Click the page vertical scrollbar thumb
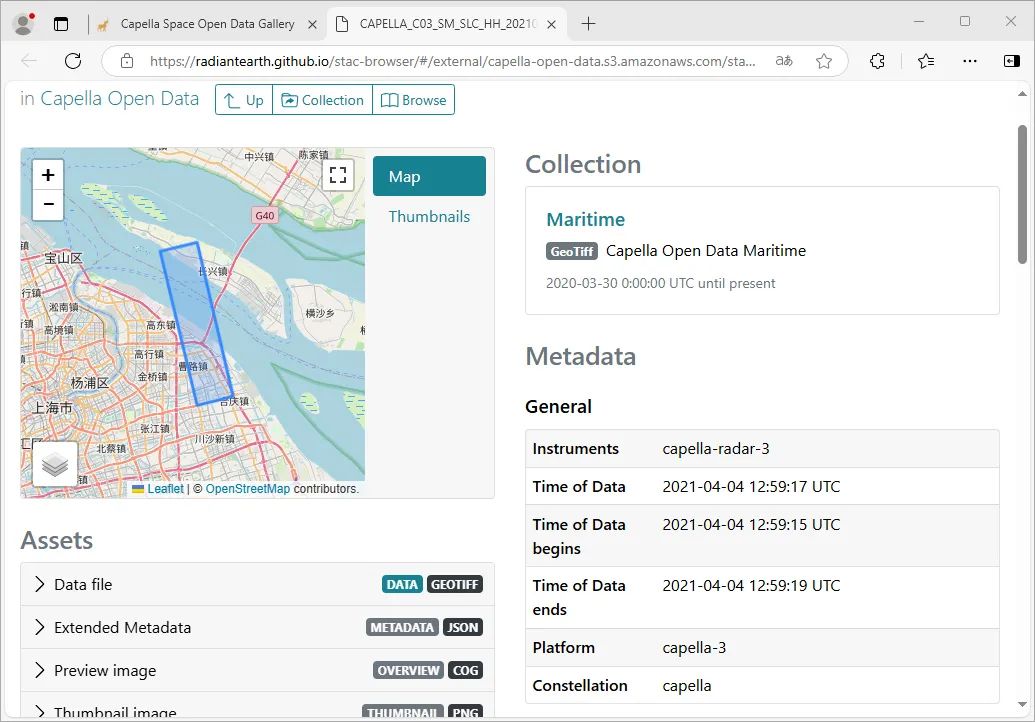Screen dimensions: 1035x722 (1022, 195)
